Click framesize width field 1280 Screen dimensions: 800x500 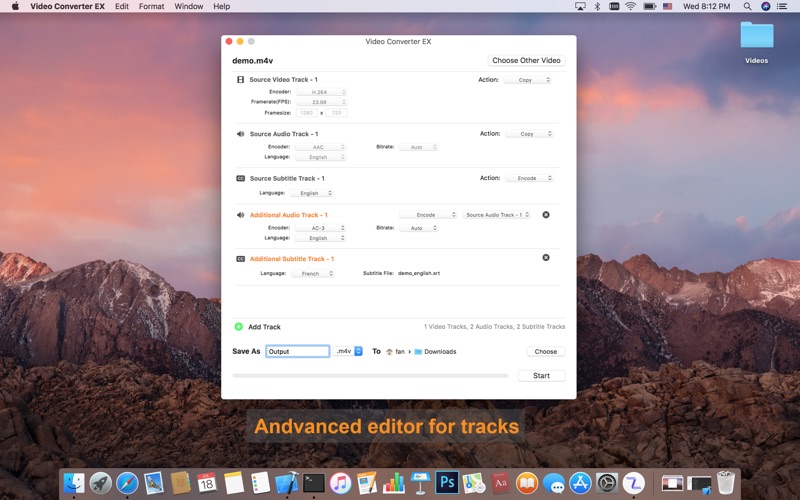pos(307,113)
